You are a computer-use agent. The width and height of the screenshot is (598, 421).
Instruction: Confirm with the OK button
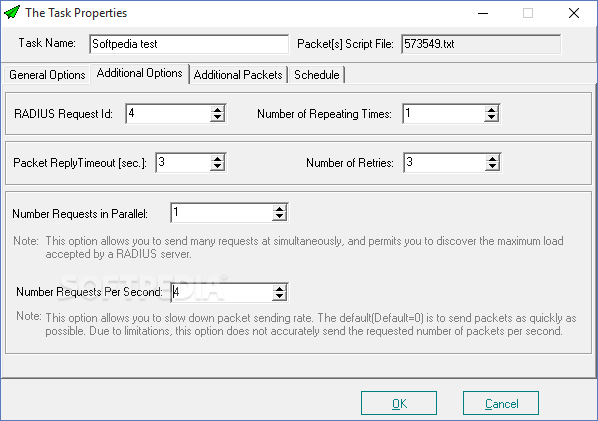click(x=399, y=403)
